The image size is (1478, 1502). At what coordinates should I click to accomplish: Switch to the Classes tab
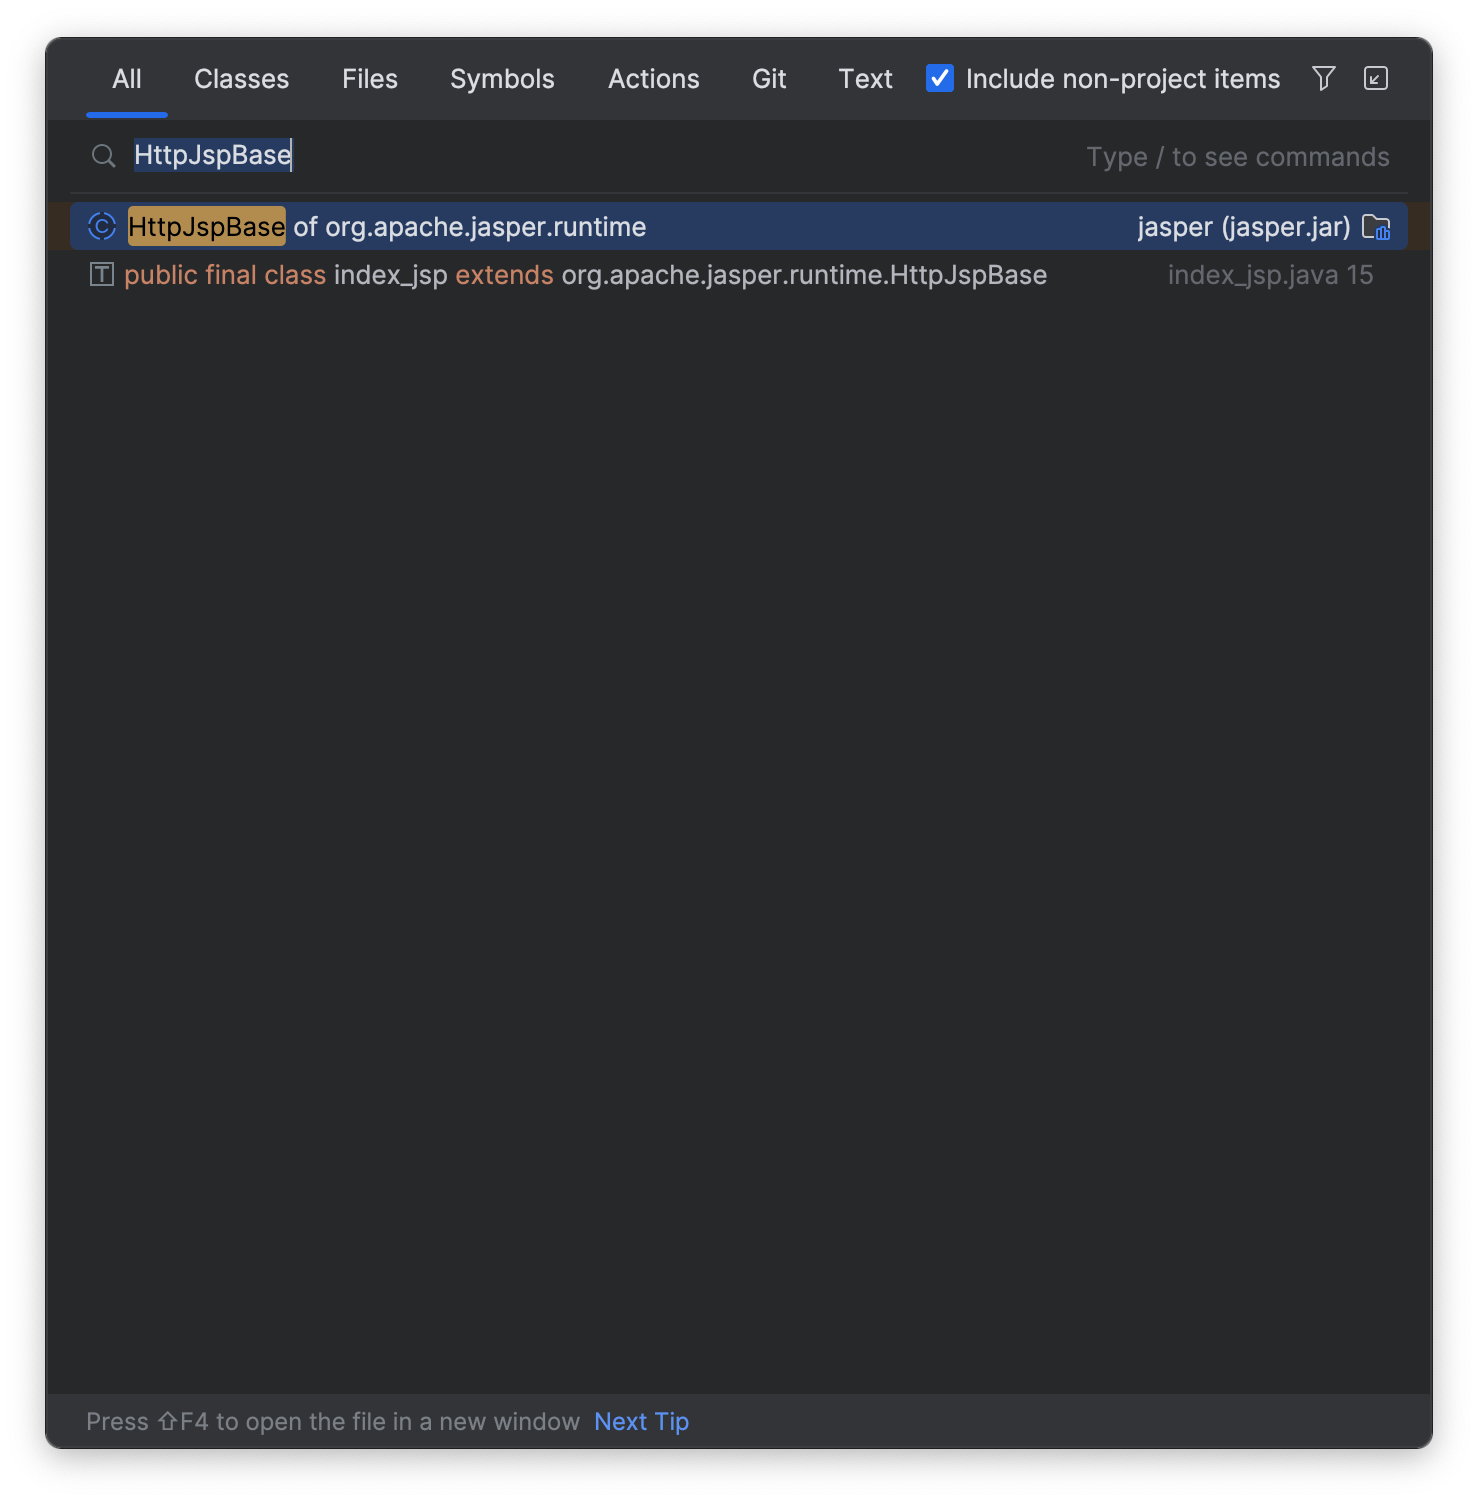[241, 79]
